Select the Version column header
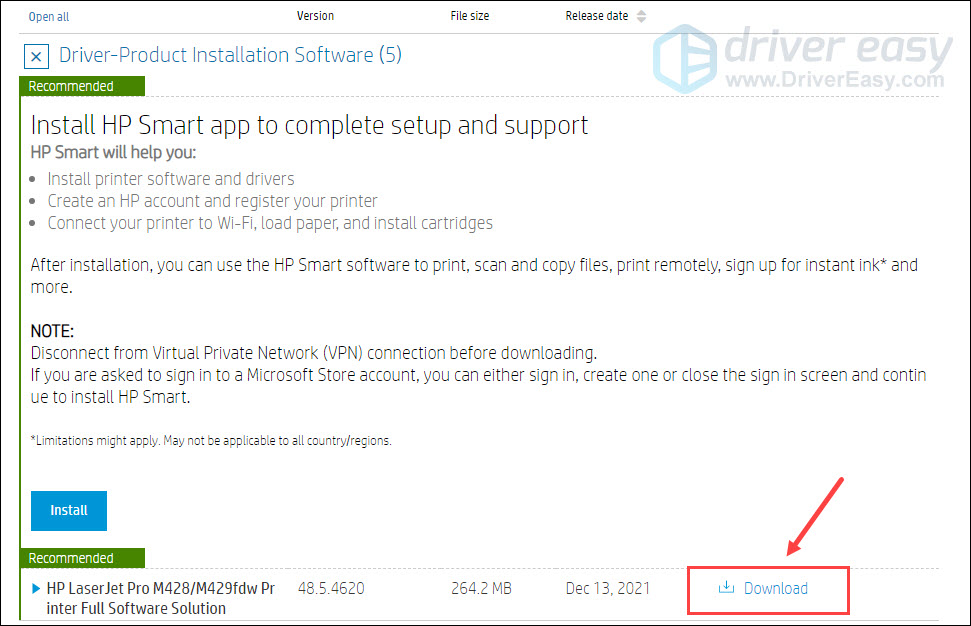This screenshot has height=626, width=971. pos(315,16)
